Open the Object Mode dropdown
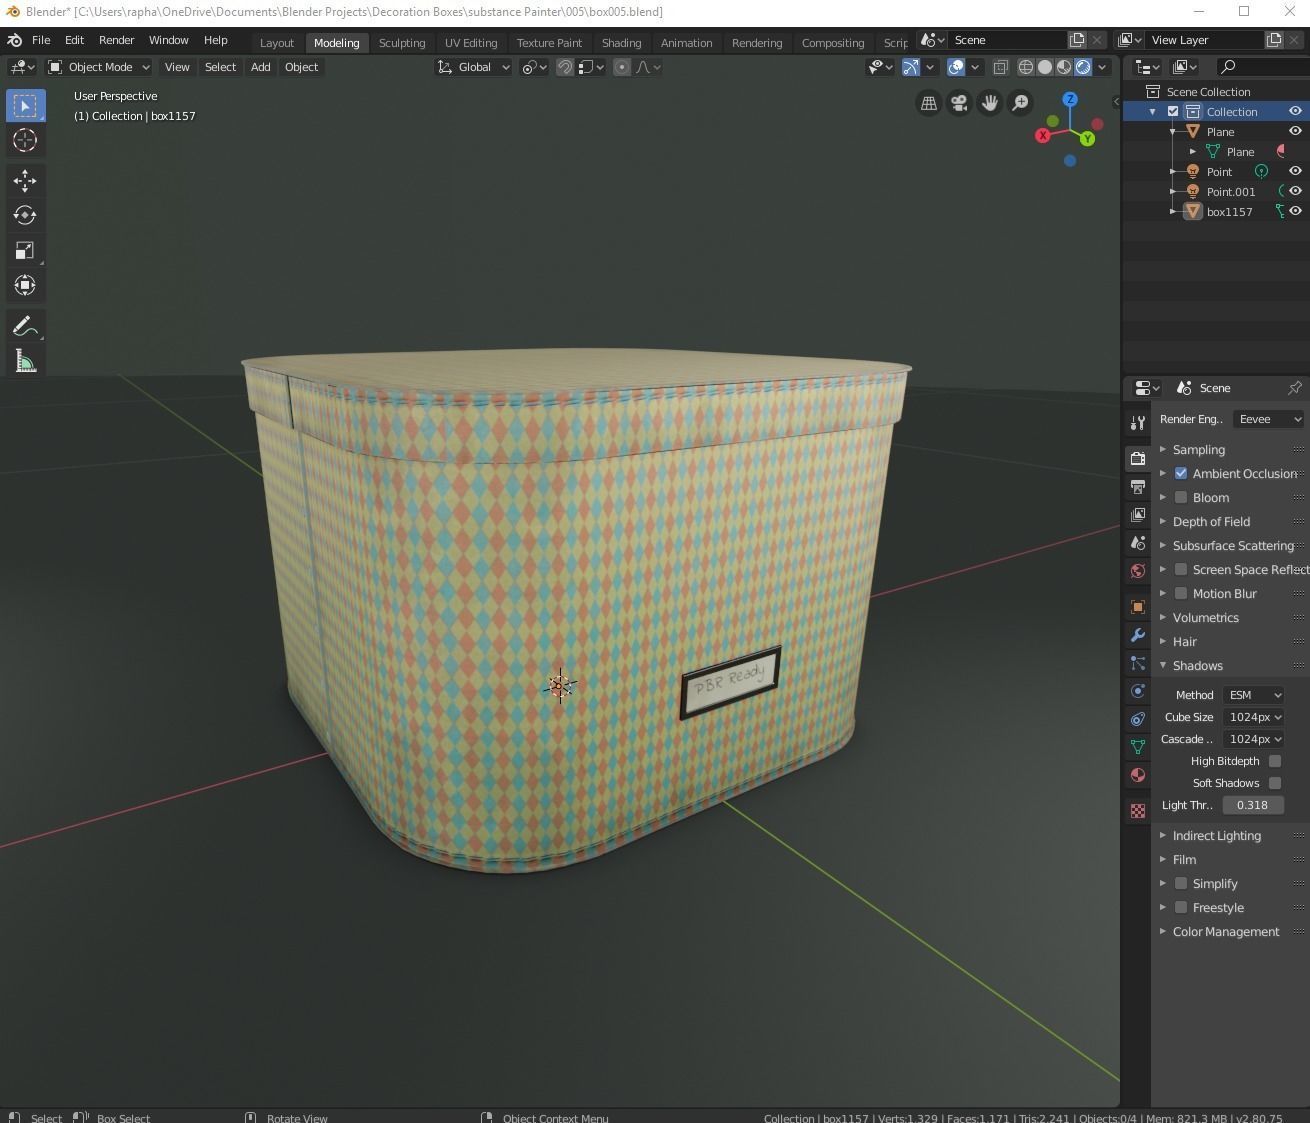Screen dimensions: 1310x1123 (100, 67)
